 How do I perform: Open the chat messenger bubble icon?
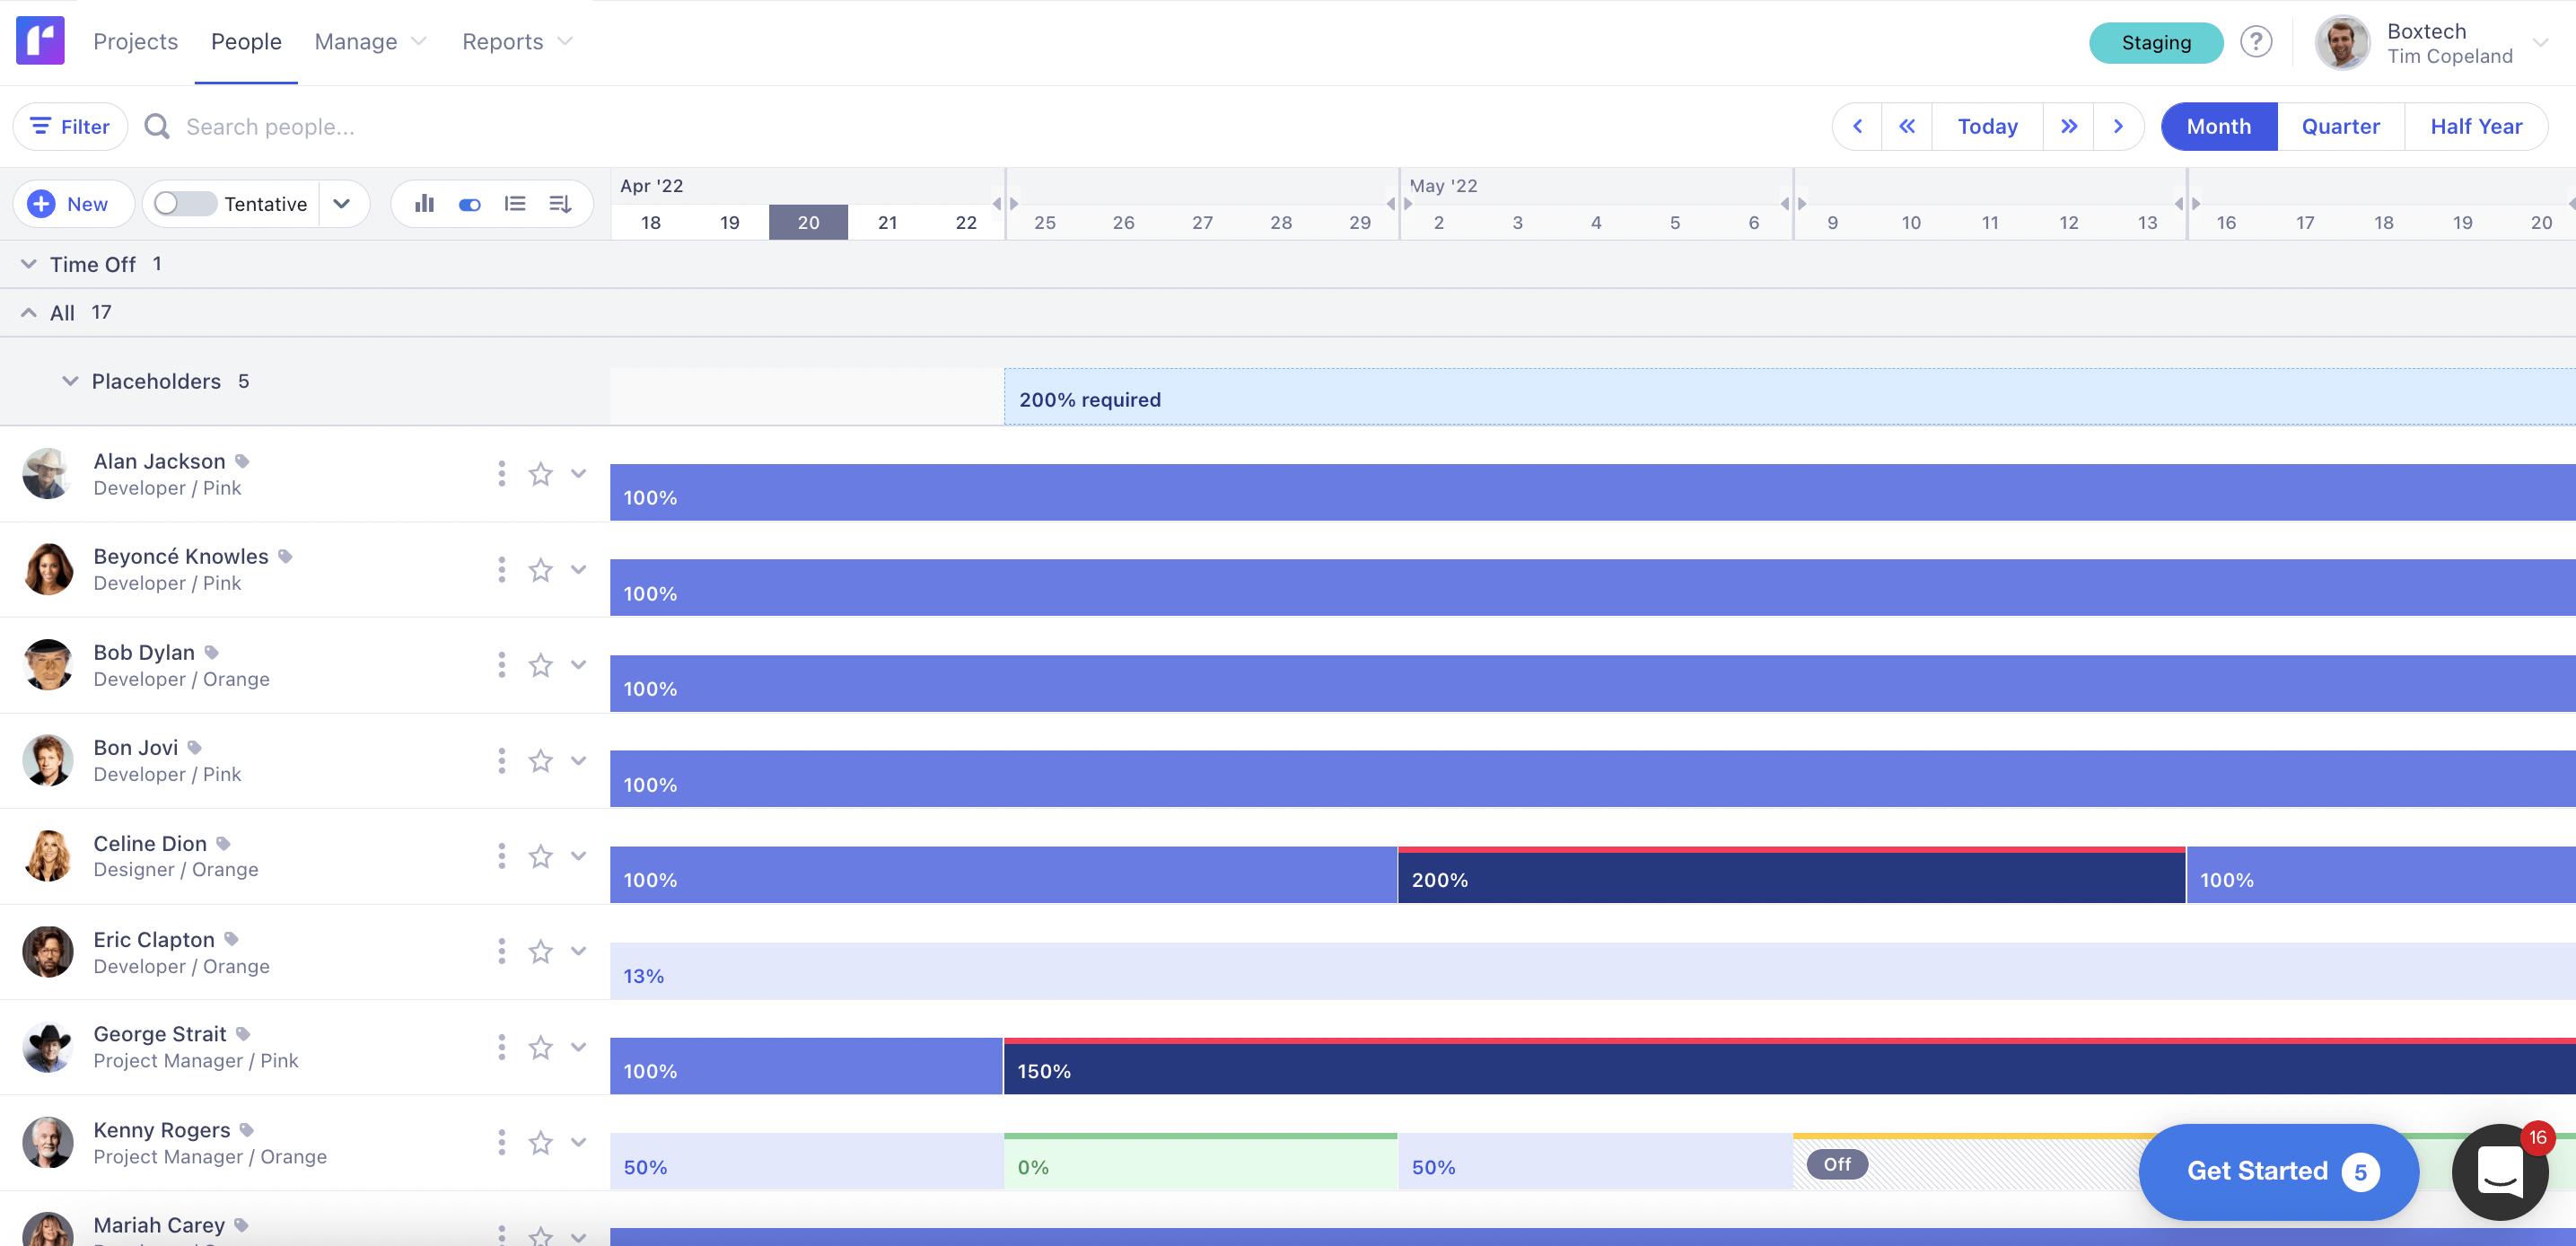(x=2499, y=1171)
